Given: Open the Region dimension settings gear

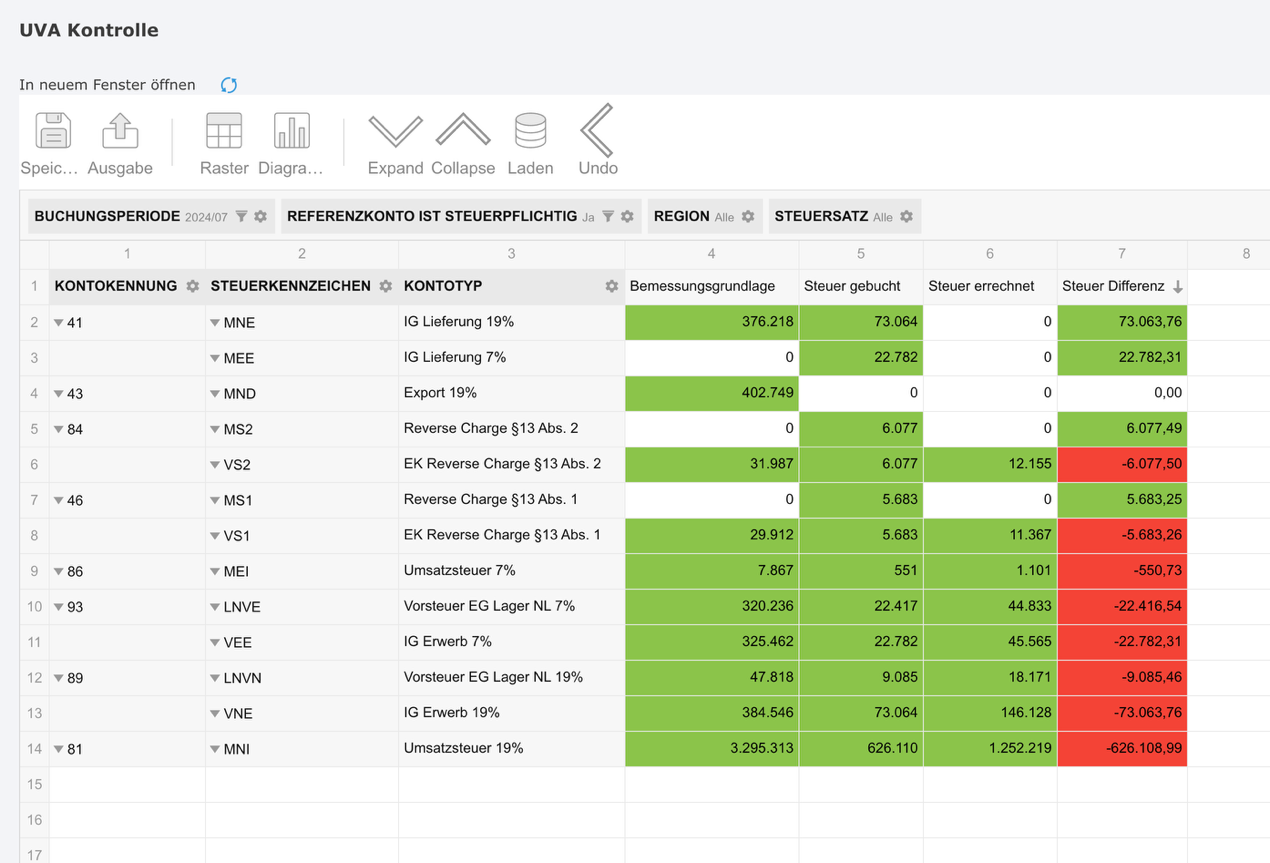Looking at the screenshot, I should coord(748,217).
